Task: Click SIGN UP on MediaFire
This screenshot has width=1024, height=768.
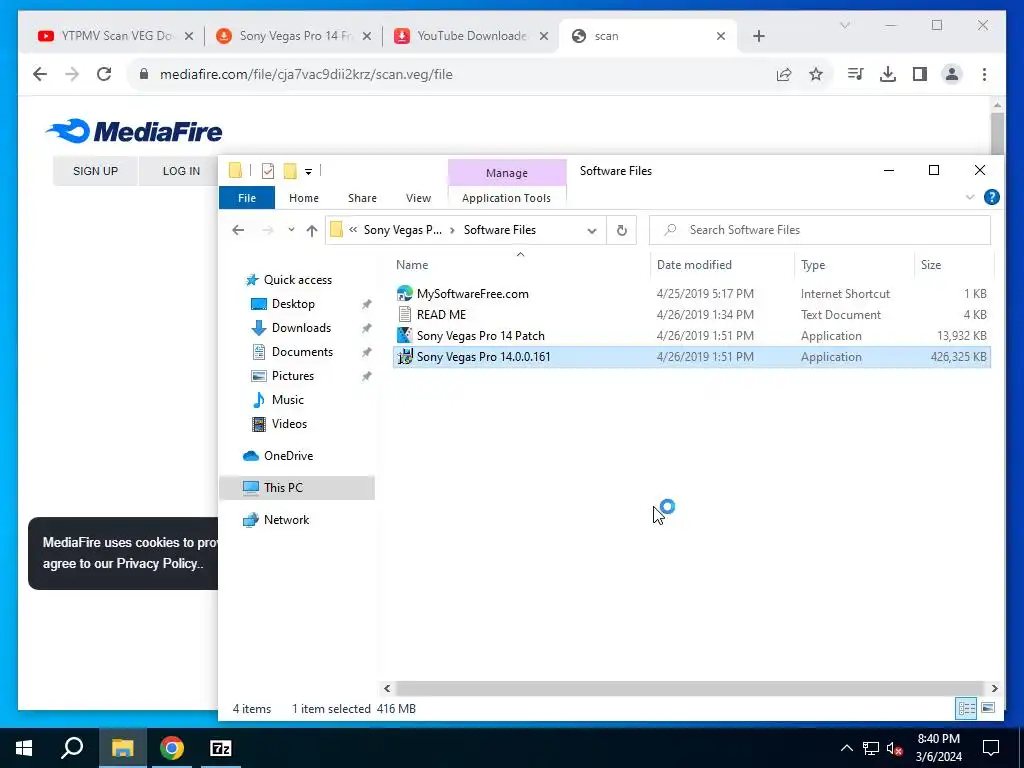Action: [95, 171]
